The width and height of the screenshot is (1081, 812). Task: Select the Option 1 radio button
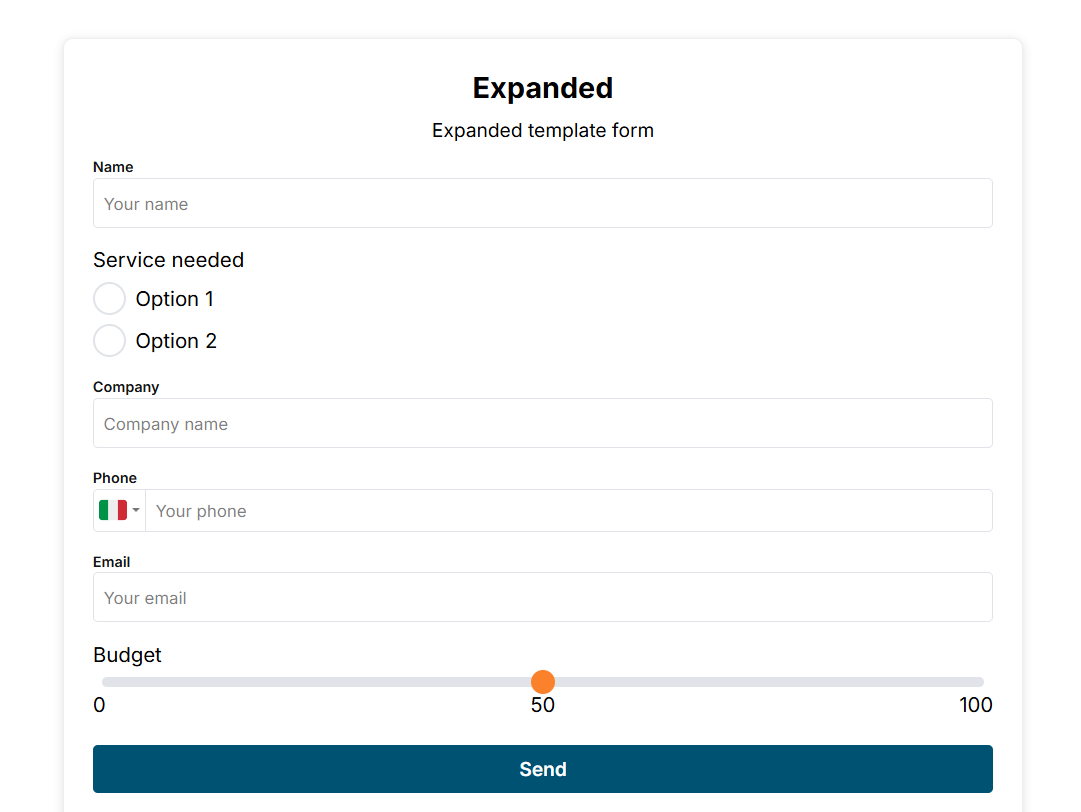[109, 299]
